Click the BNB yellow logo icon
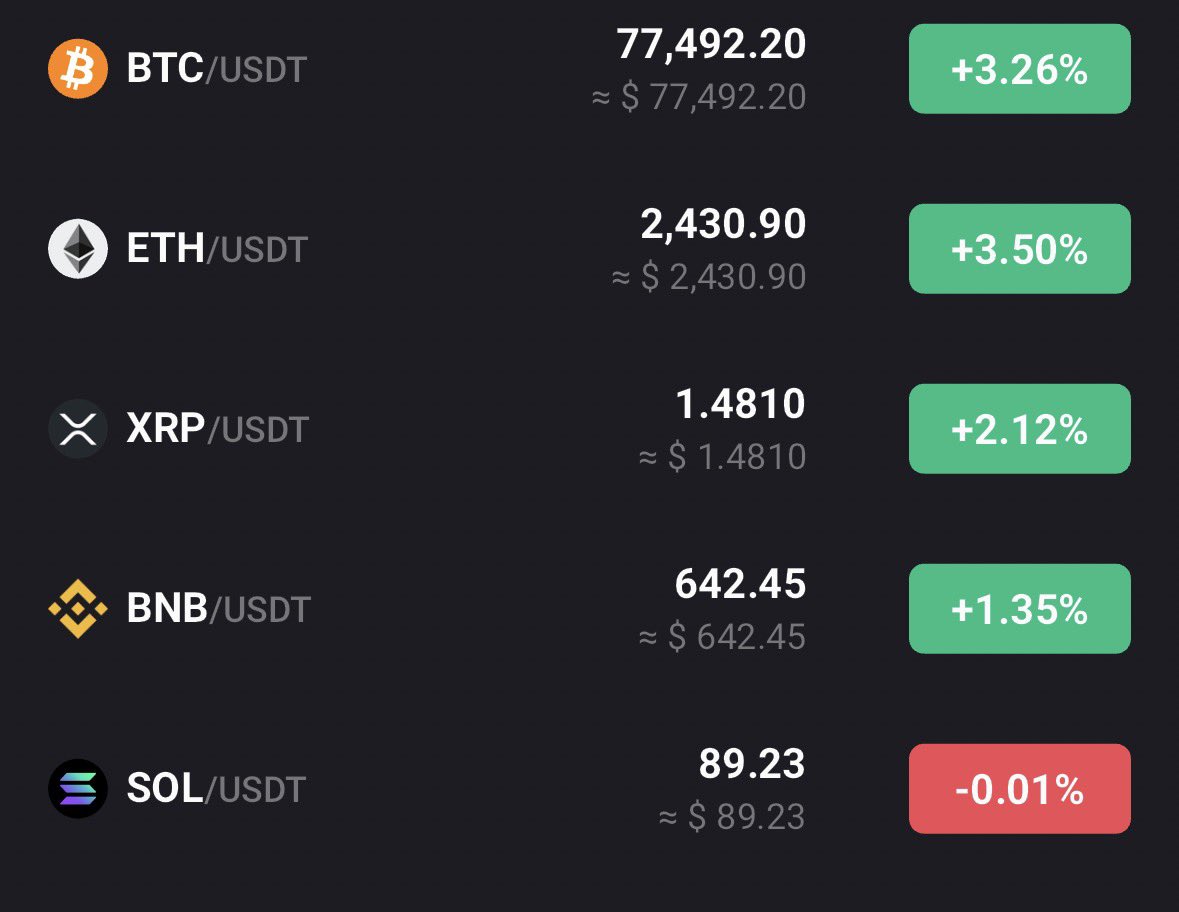Image resolution: width=1179 pixels, height=912 pixels. click(78, 609)
